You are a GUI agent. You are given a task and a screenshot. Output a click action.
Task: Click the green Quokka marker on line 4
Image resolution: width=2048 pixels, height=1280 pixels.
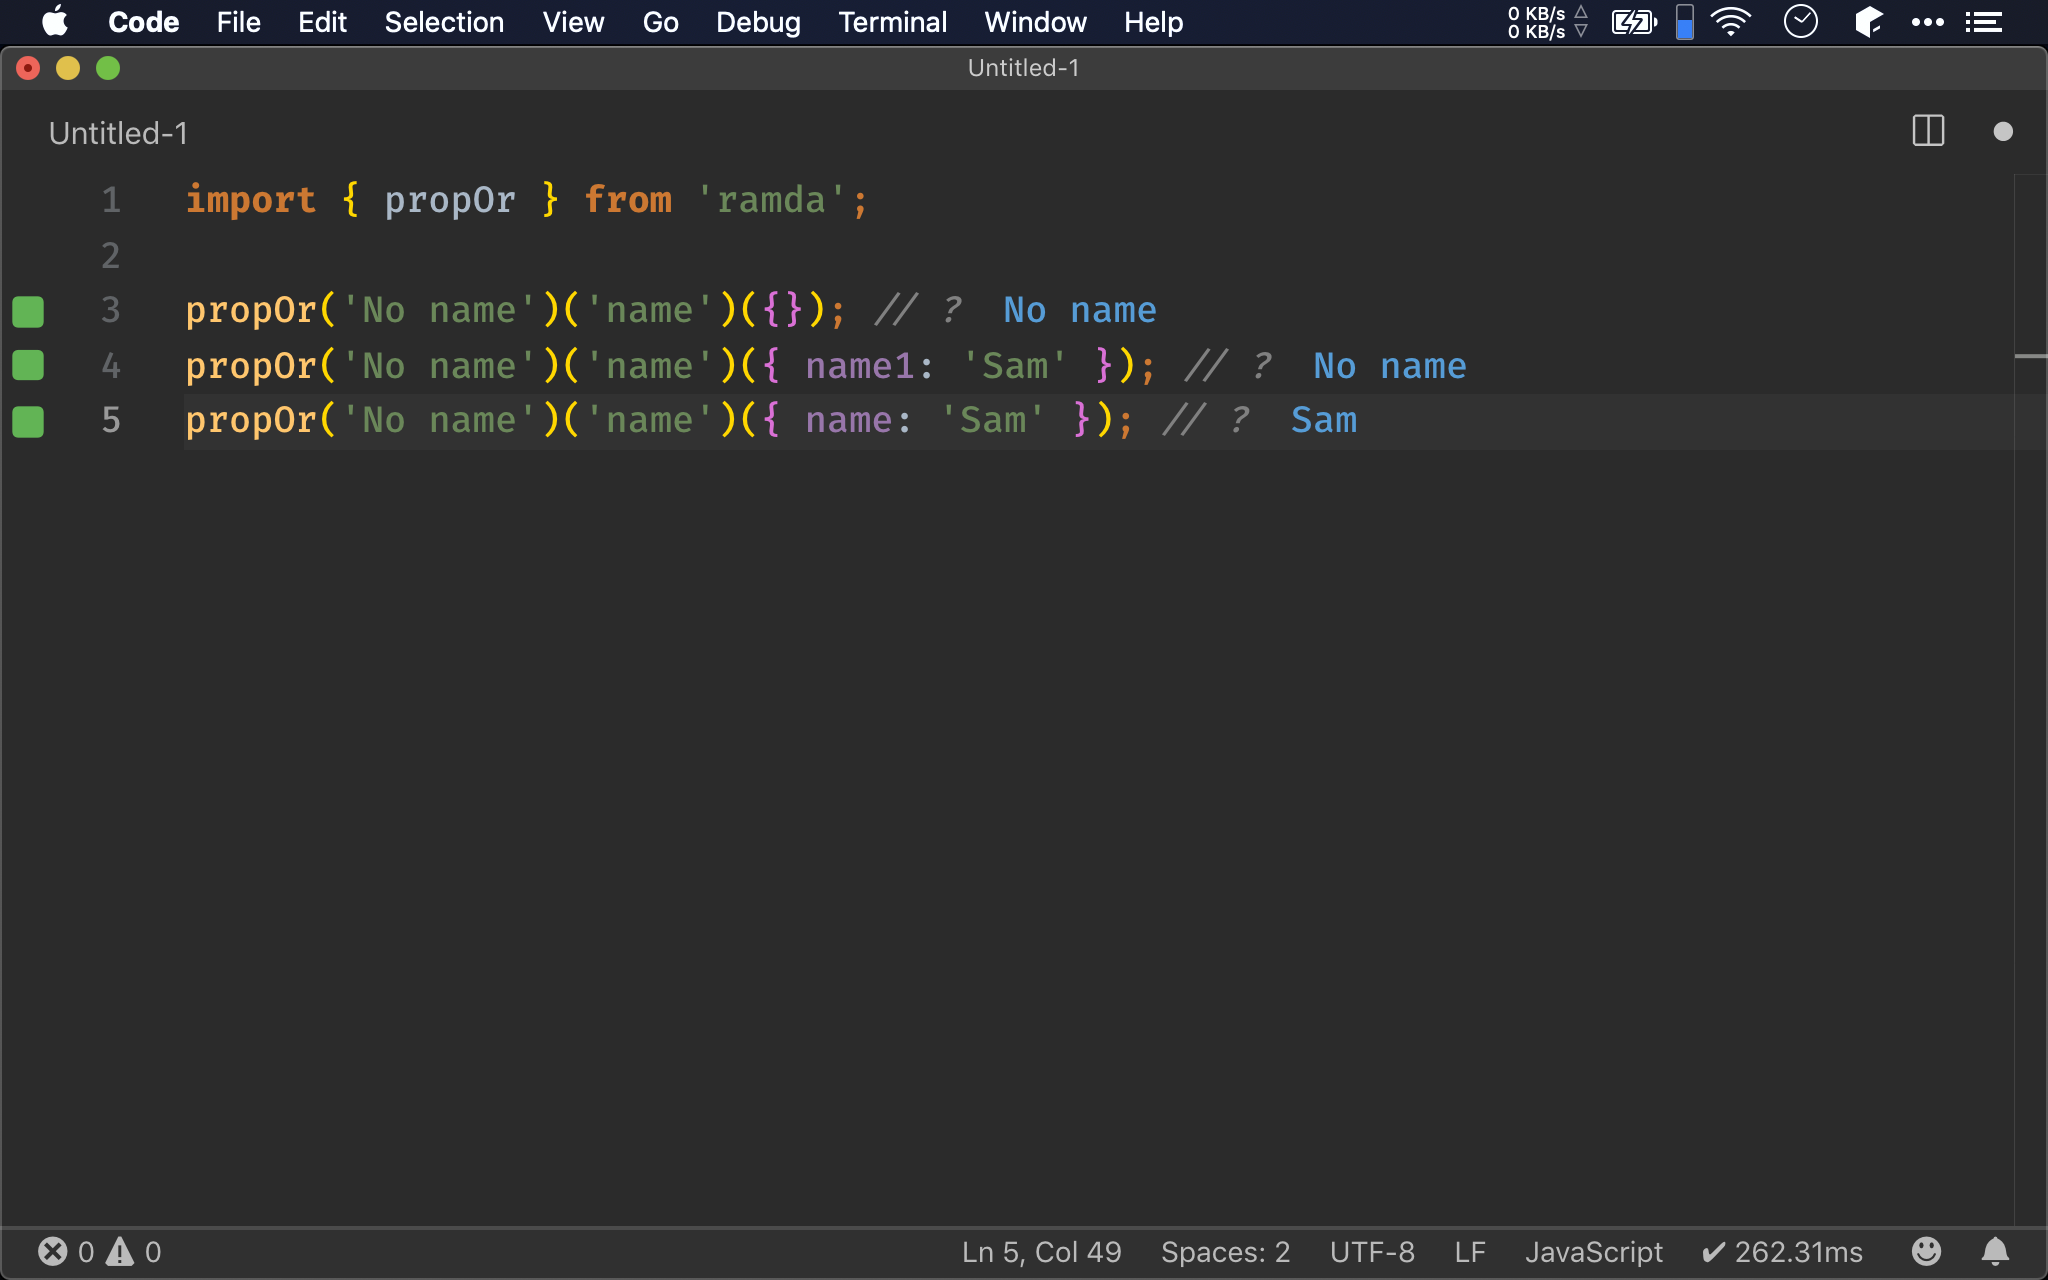point(28,366)
